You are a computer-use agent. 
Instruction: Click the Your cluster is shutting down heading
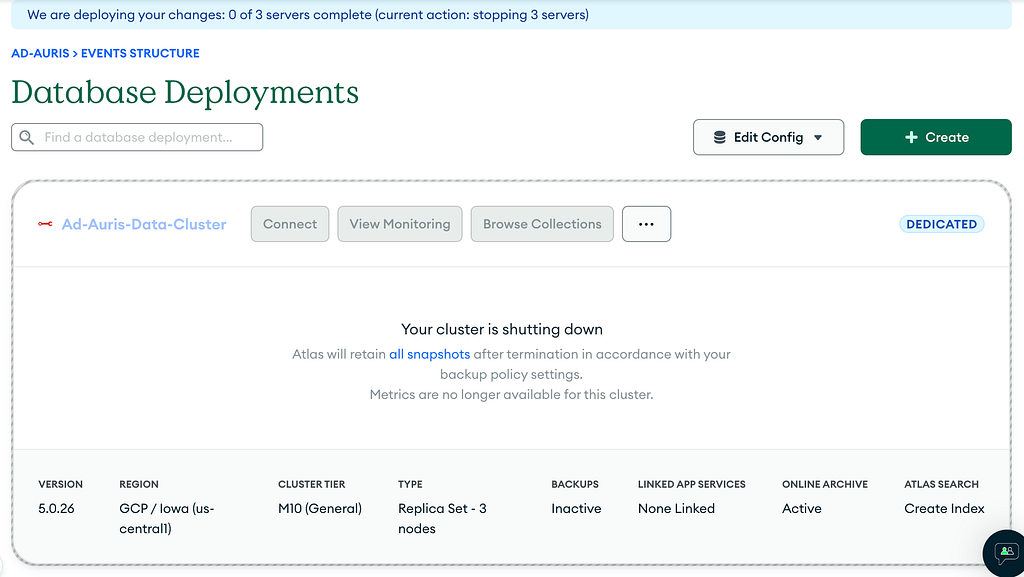[502, 329]
